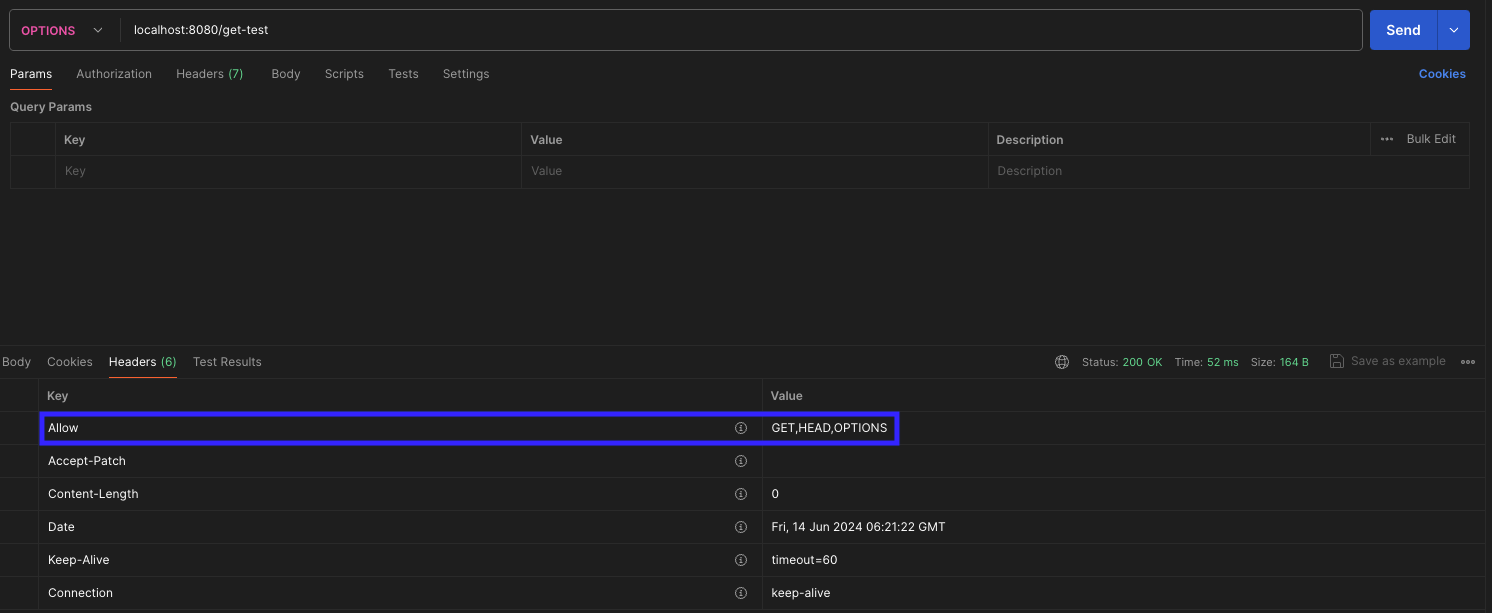Image resolution: width=1492 pixels, height=613 pixels.
Task: Open the Test Results tab
Action: point(227,362)
